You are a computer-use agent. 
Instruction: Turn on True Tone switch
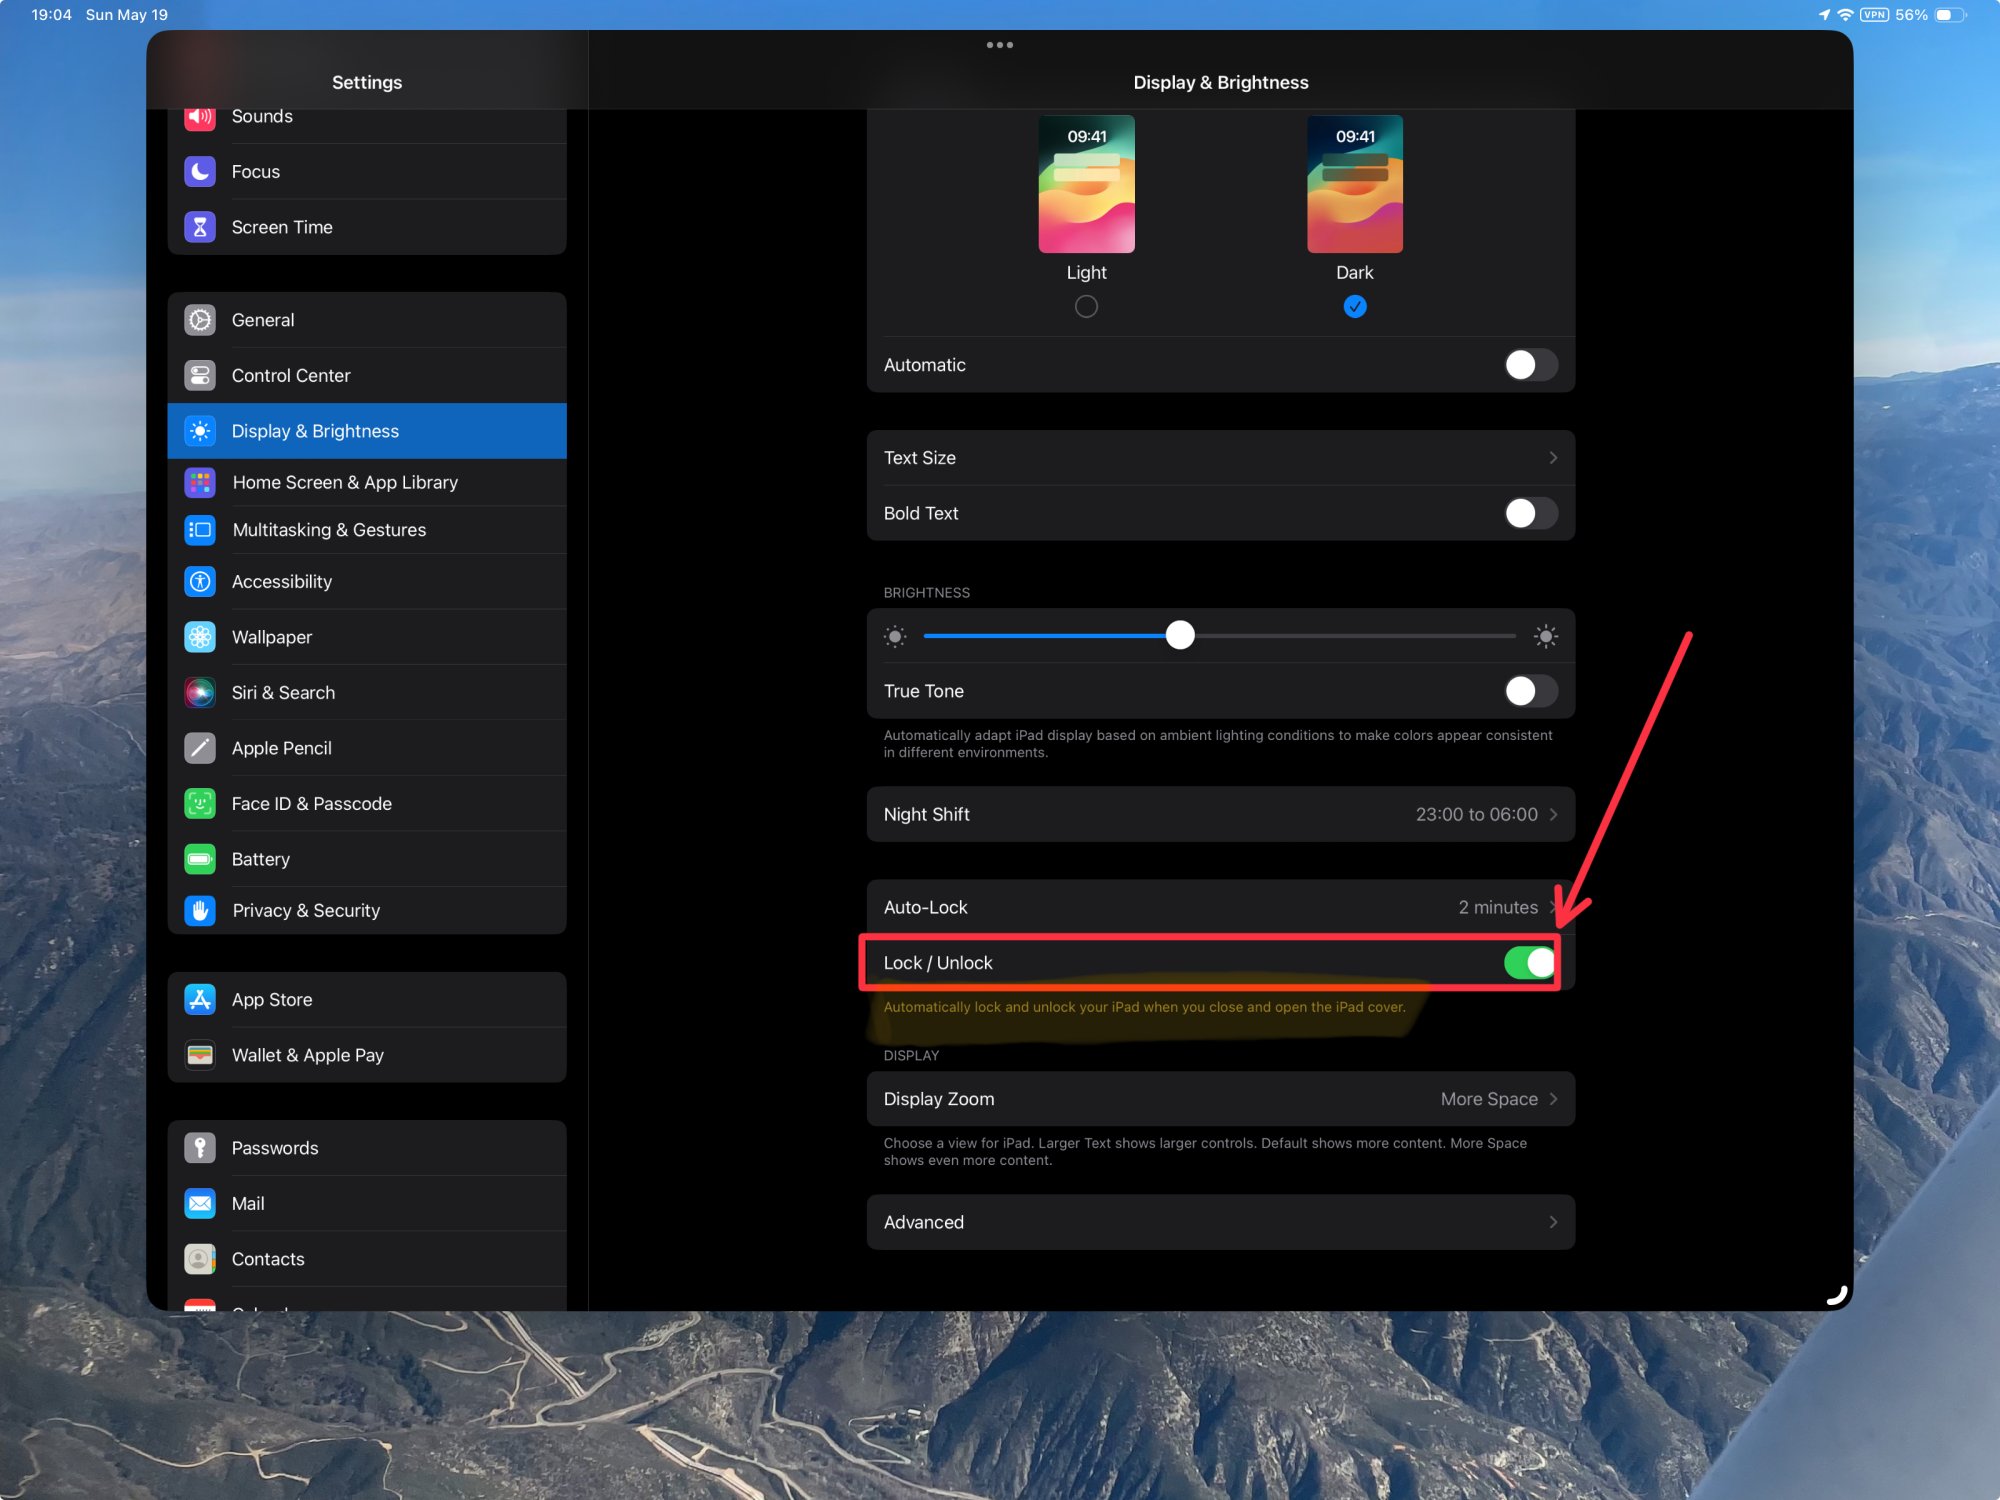[x=1530, y=691]
